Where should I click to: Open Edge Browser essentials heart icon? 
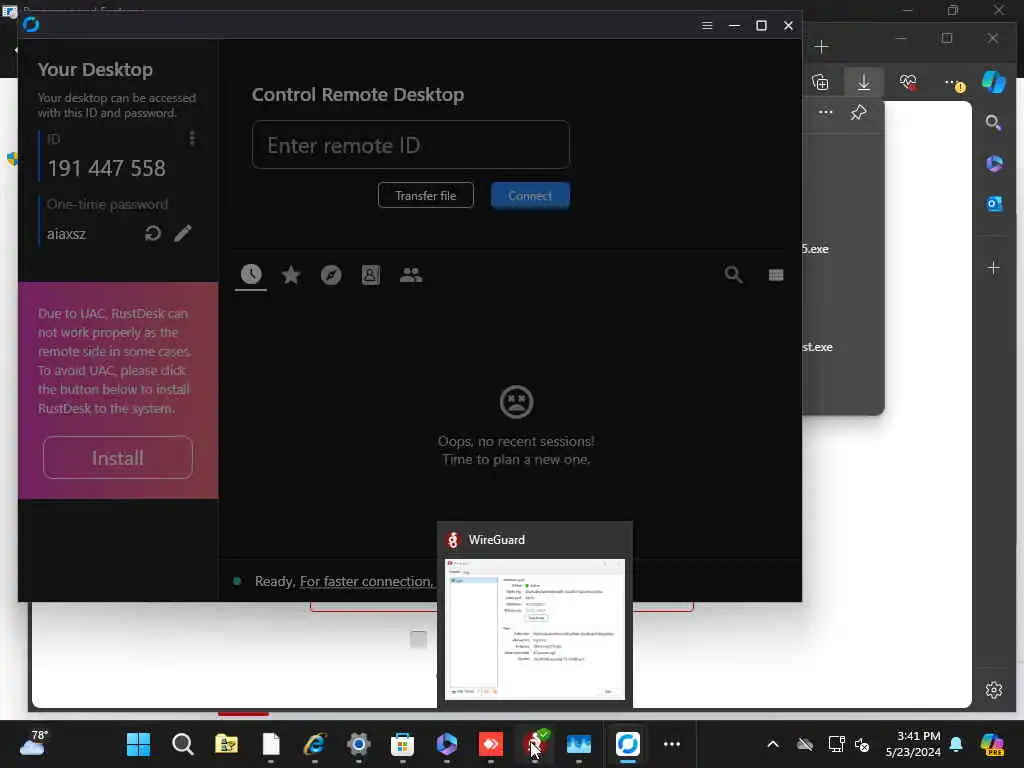point(908,82)
